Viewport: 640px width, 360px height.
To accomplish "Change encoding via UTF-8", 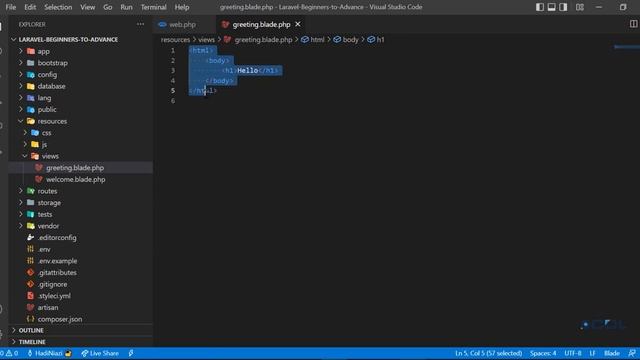I will (573, 353).
